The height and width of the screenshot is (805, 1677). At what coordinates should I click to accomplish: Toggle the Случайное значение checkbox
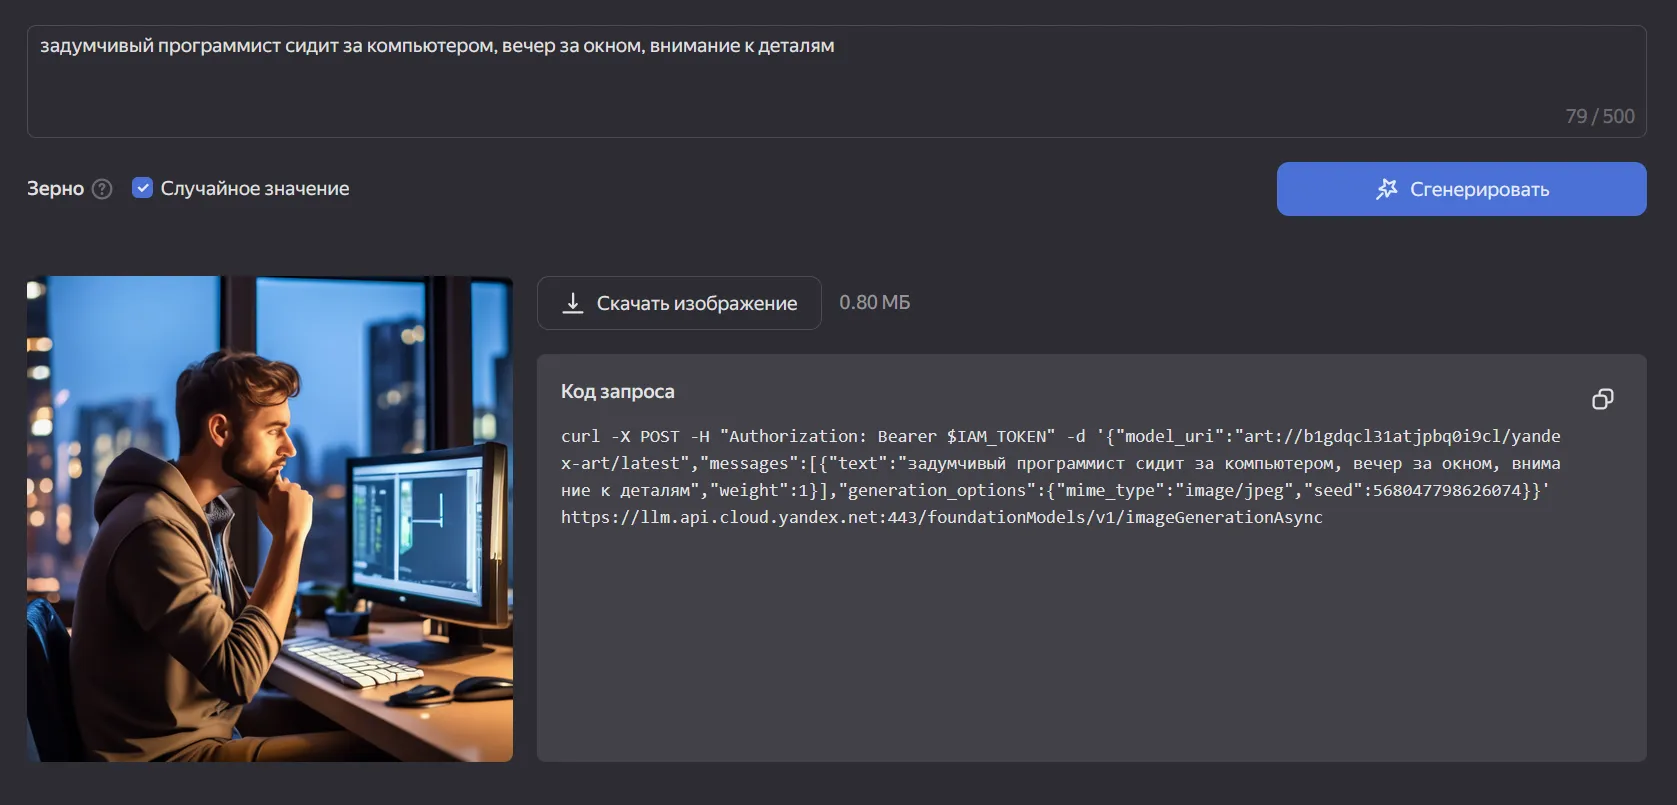coord(142,188)
